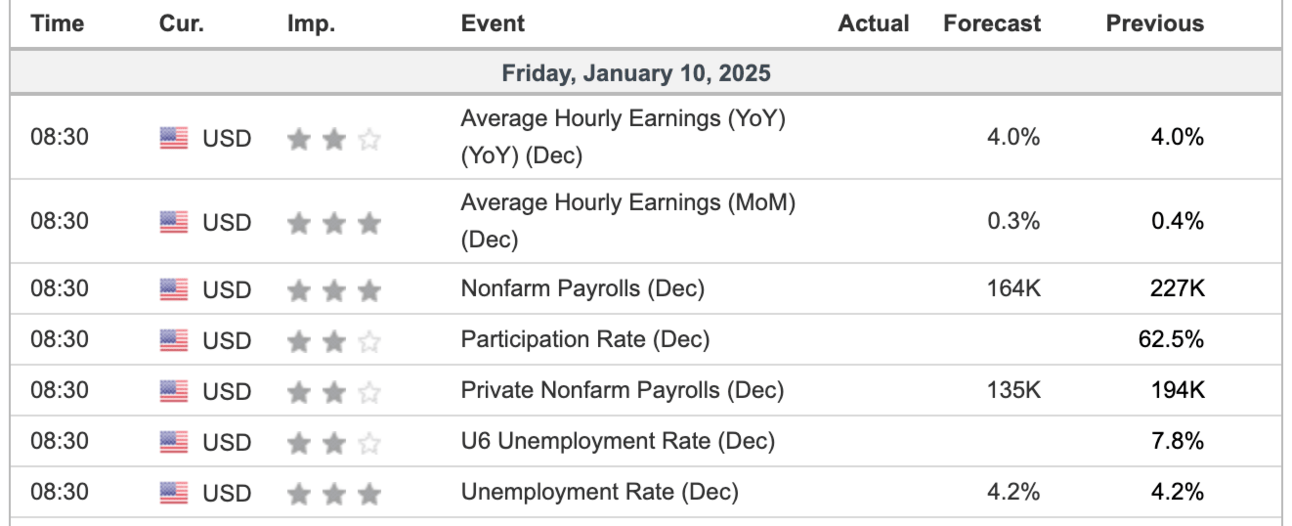Image resolution: width=1292 pixels, height=526 pixels.
Task: Click the two-star rating for U6 Unemployment Rate
Action: pyautogui.click(x=334, y=442)
